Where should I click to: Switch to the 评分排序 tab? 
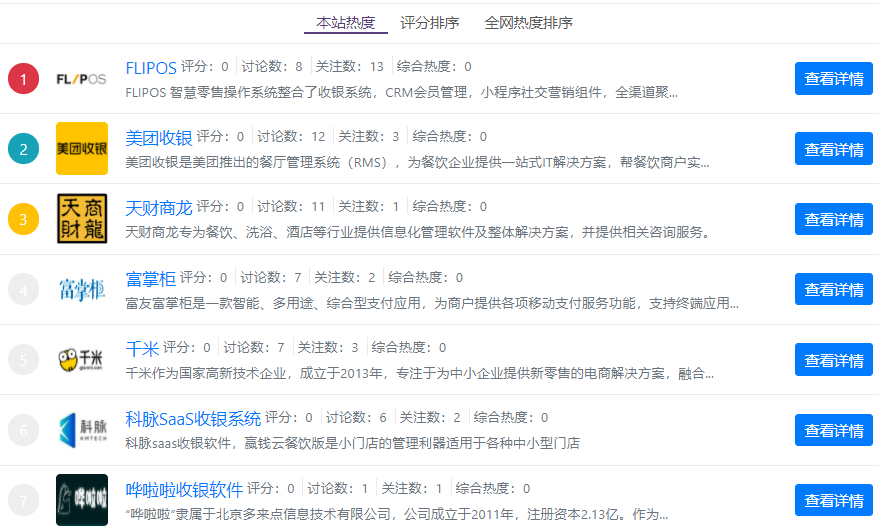[430, 22]
